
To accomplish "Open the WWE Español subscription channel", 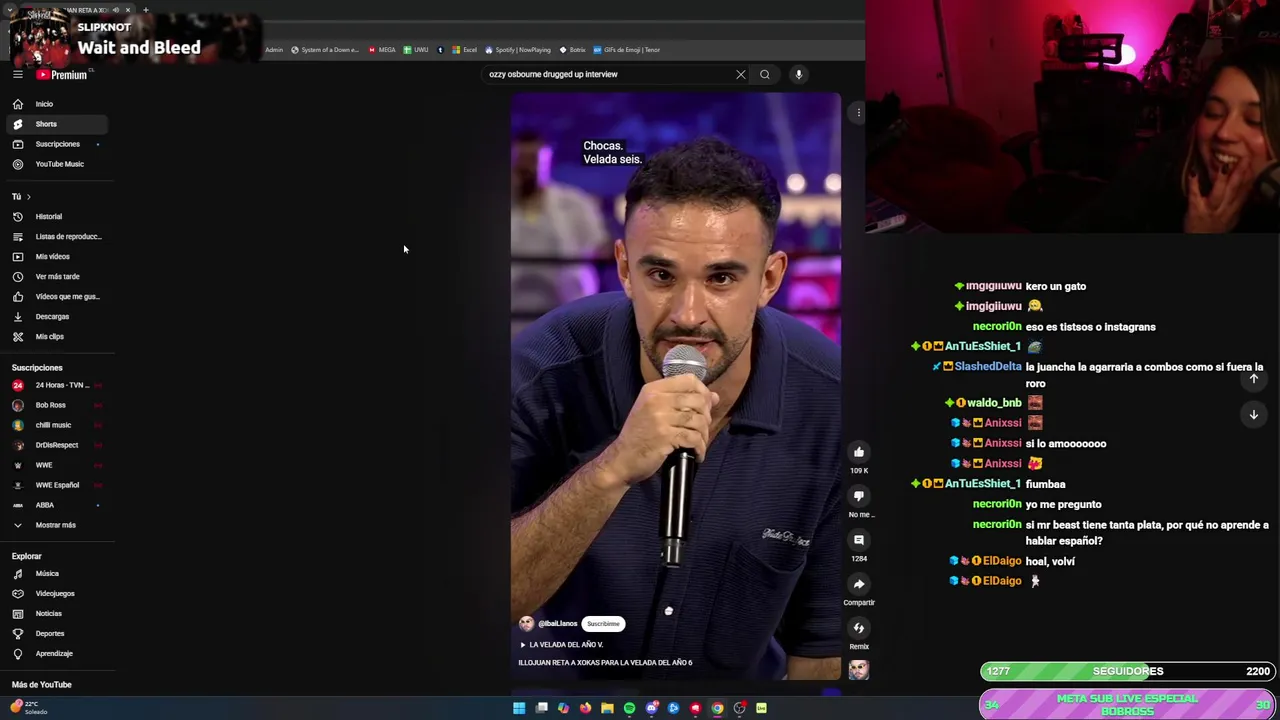I will point(57,485).
